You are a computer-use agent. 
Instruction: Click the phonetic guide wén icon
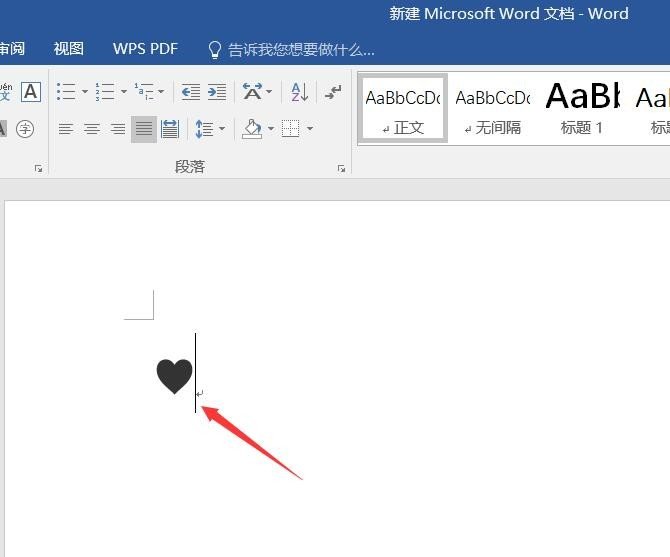[5, 92]
